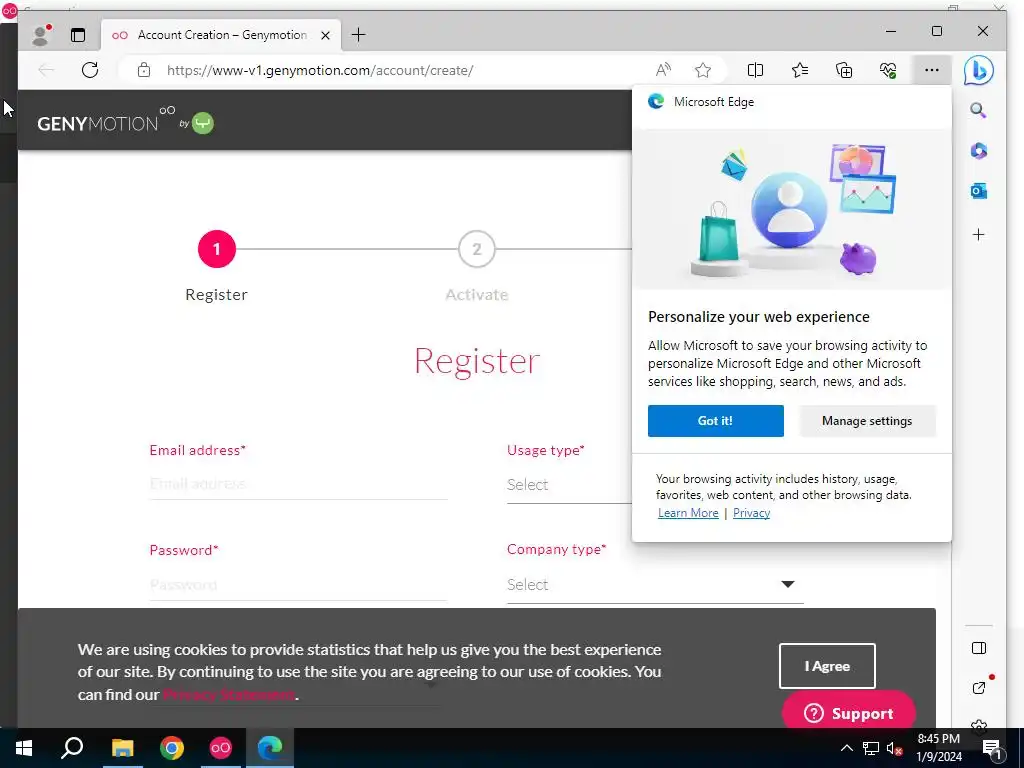Open the taskbar clock and date
Image resolution: width=1024 pixels, height=768 pixels.
tap(938, 748)
